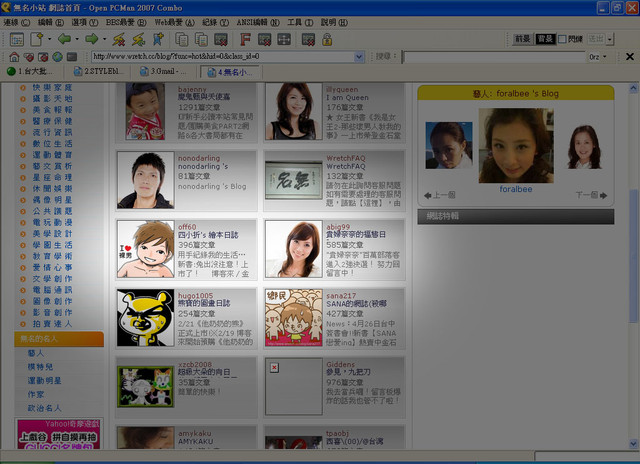Open the 模特兒 sidebar link
The height and width of the screenshot is (464, 640).
40,366
